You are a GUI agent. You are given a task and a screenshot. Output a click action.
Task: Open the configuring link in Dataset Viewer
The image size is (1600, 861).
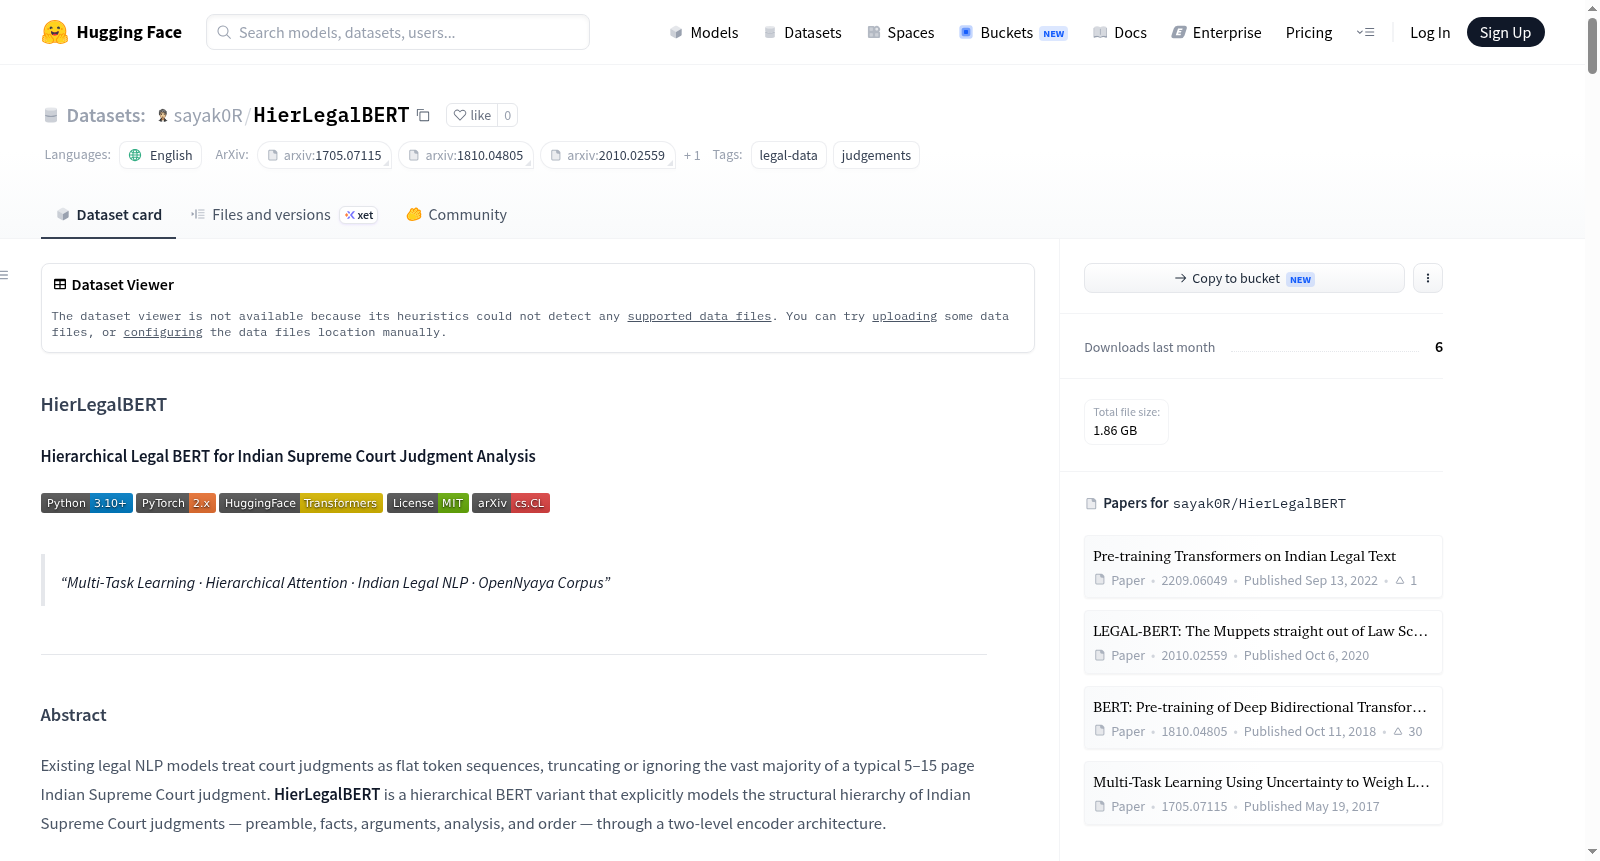(x=163, y=332)
